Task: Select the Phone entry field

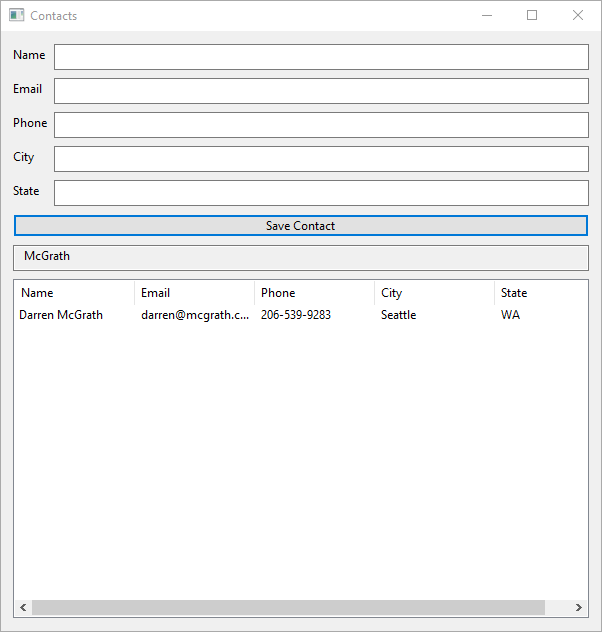Action: 321,125
